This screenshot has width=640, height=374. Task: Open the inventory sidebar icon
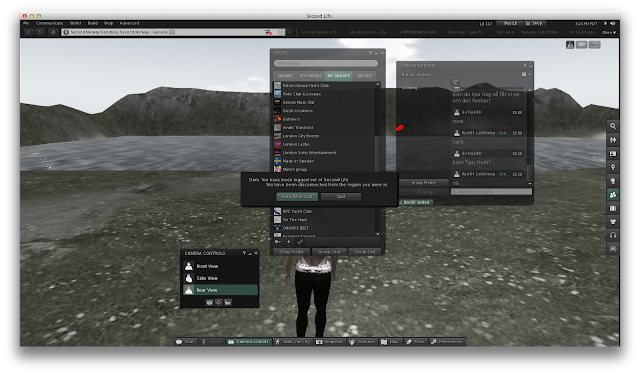tap(613, 208)
